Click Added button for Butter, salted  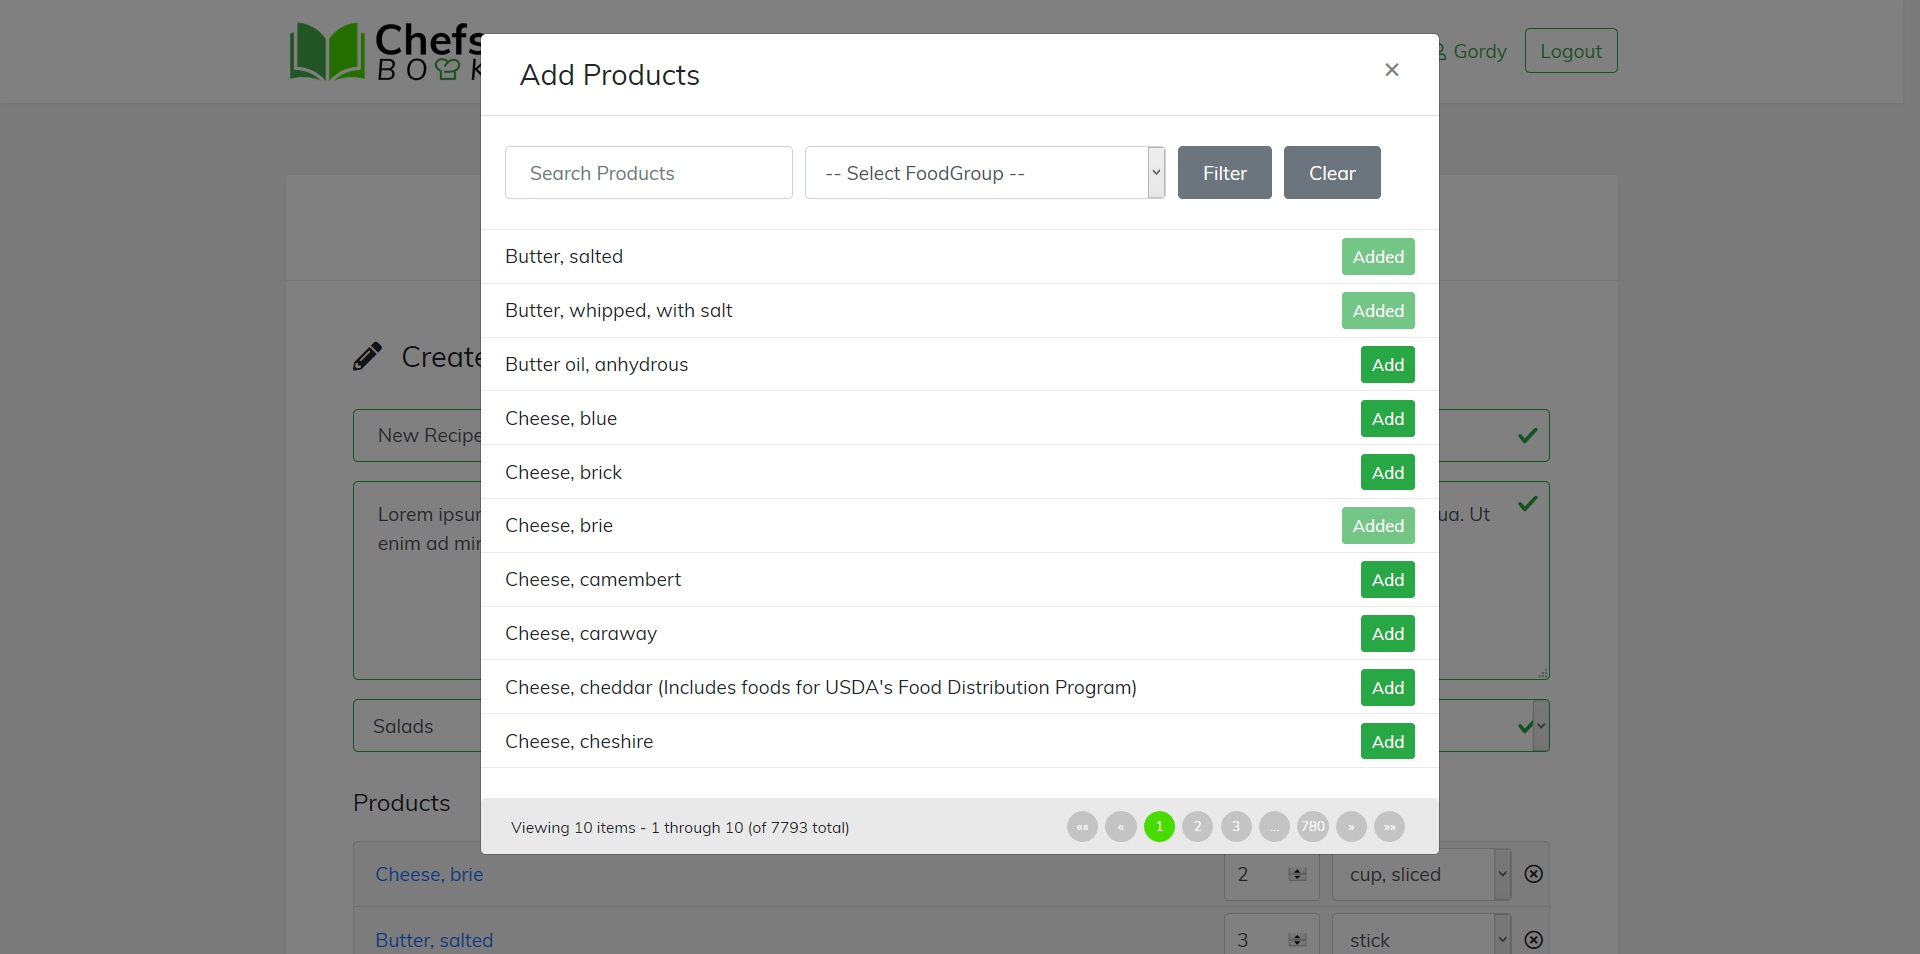[1378, 257]
